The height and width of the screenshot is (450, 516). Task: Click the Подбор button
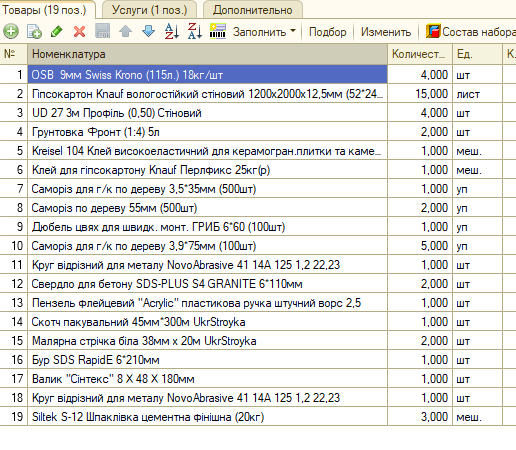(328, 32)
